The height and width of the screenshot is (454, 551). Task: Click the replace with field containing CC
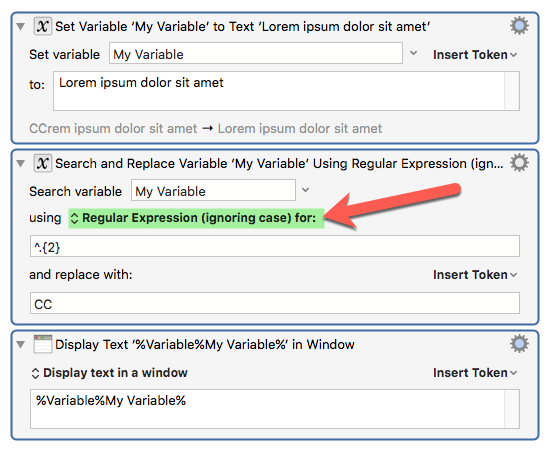[x=275, y=303]
